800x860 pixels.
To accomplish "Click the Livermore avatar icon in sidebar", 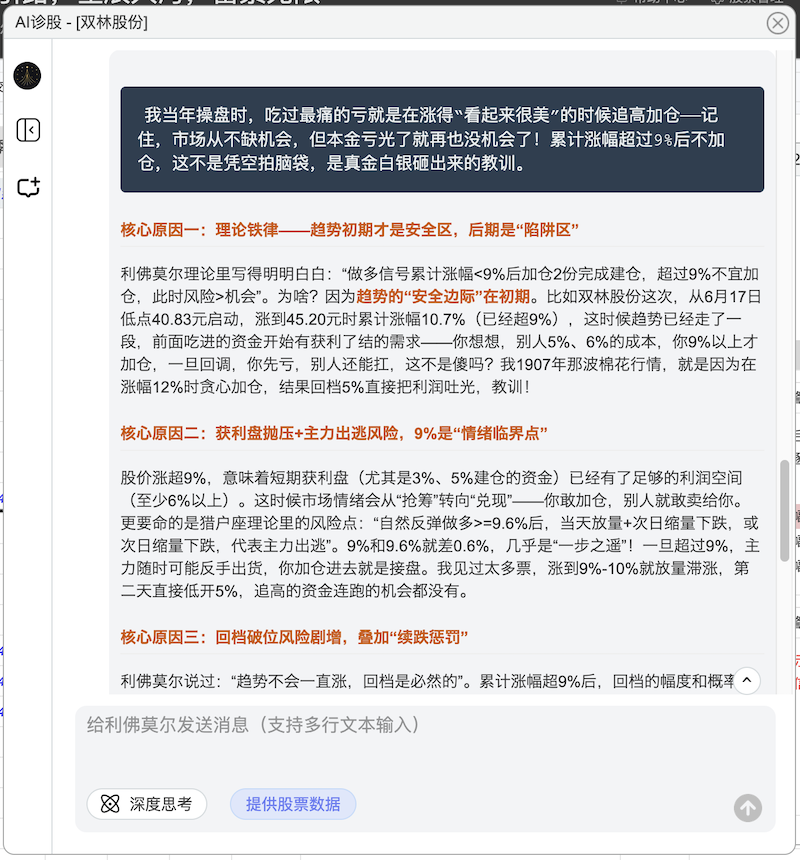I will click(28, 76).
